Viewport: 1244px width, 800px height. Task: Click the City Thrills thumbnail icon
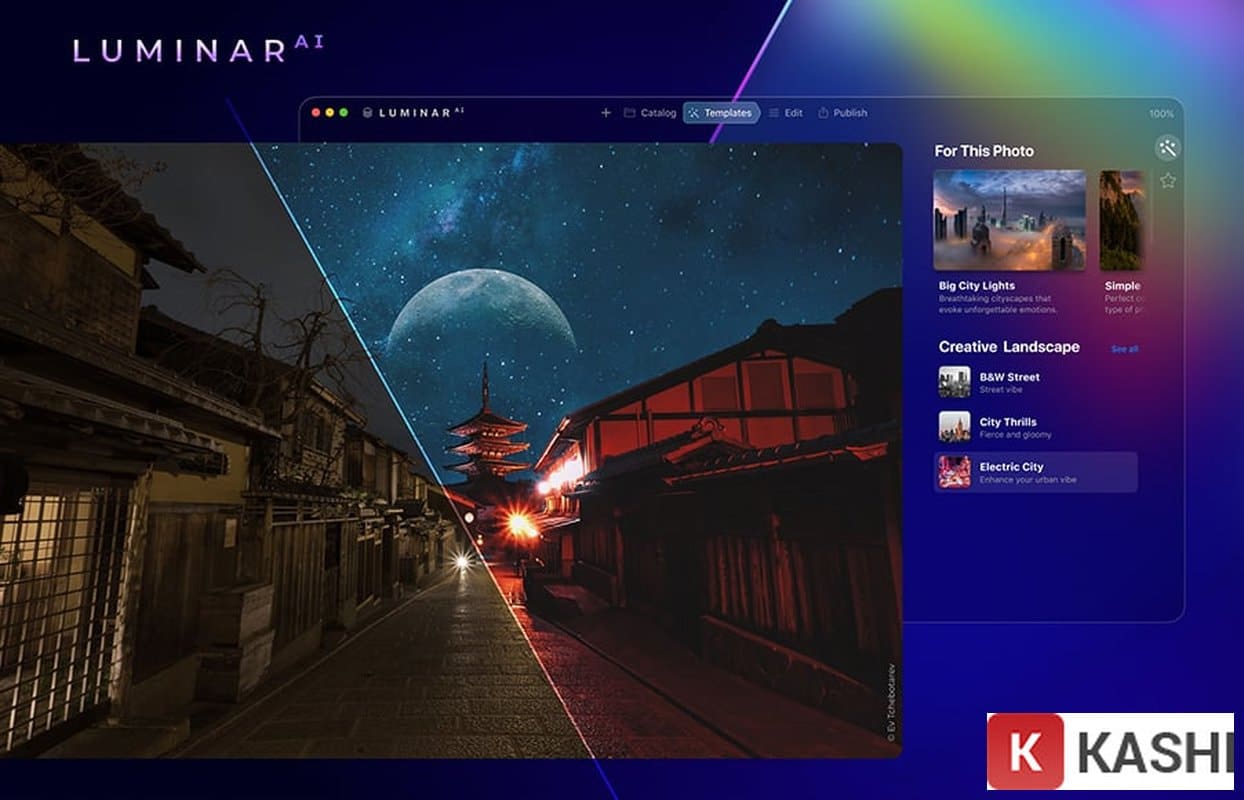(954, 427)
